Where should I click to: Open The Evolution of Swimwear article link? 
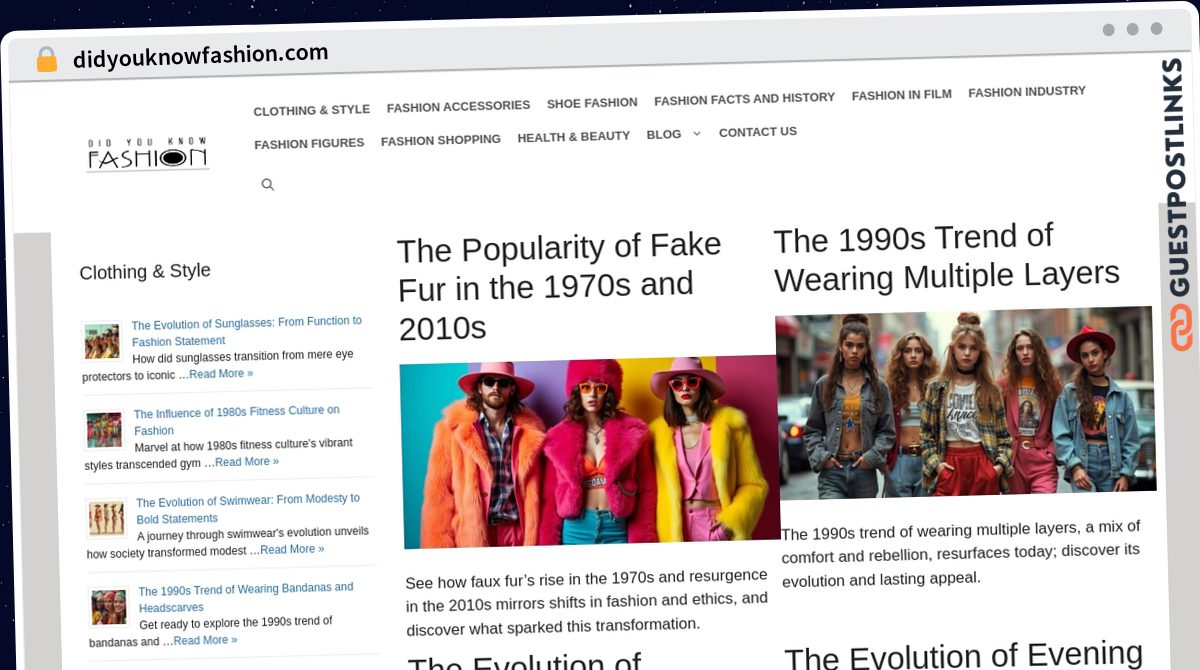click(247, 508)
